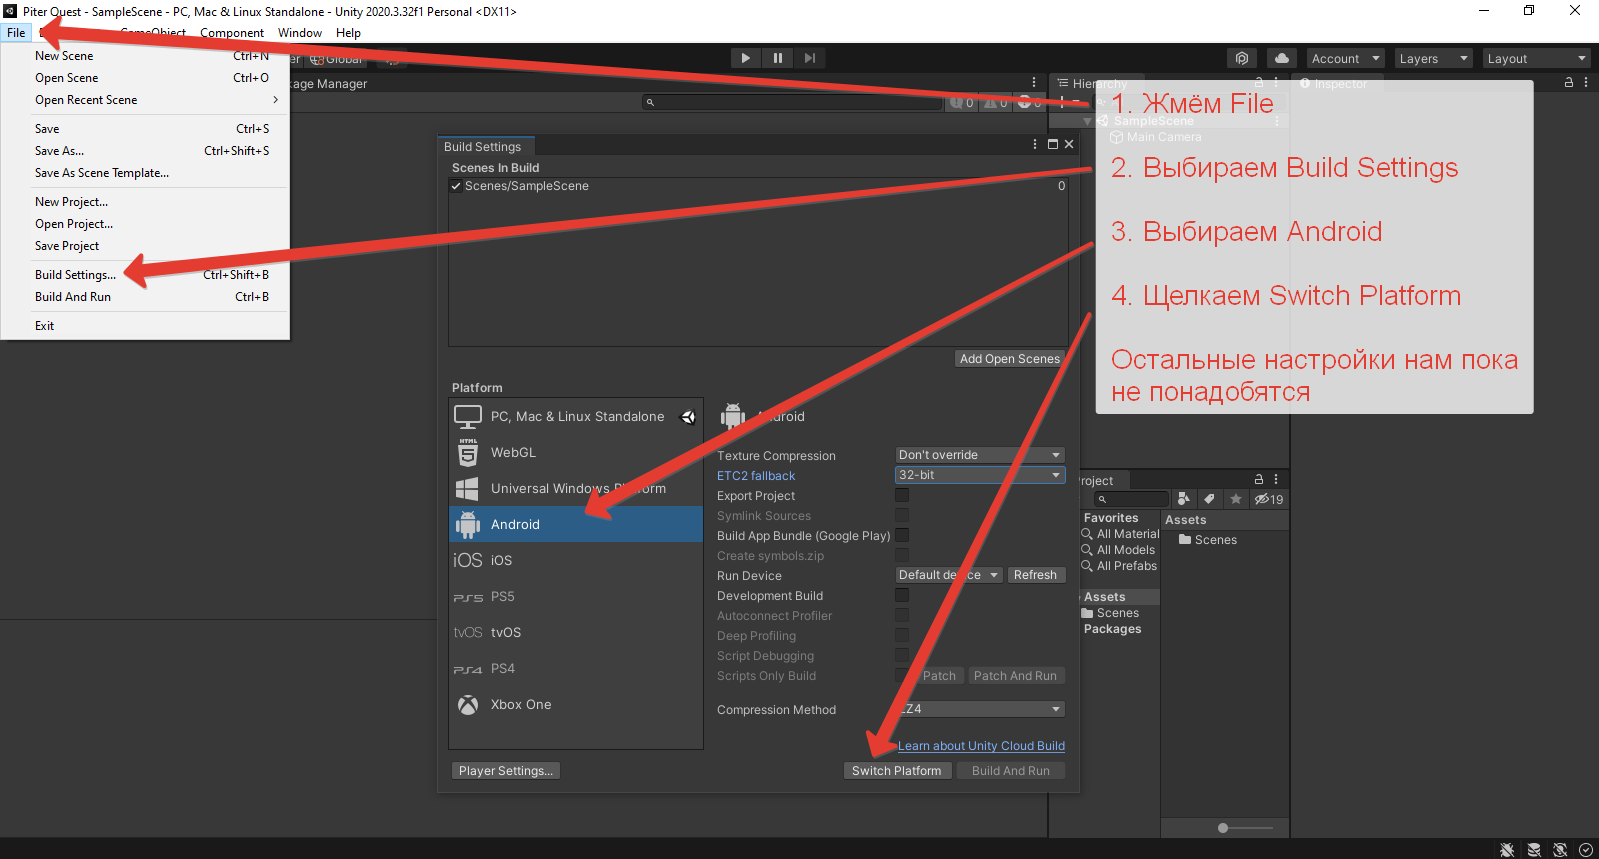This screenshot has width=1599, height=859.
Task: Select the iOS platform
Action: (576, 560)
